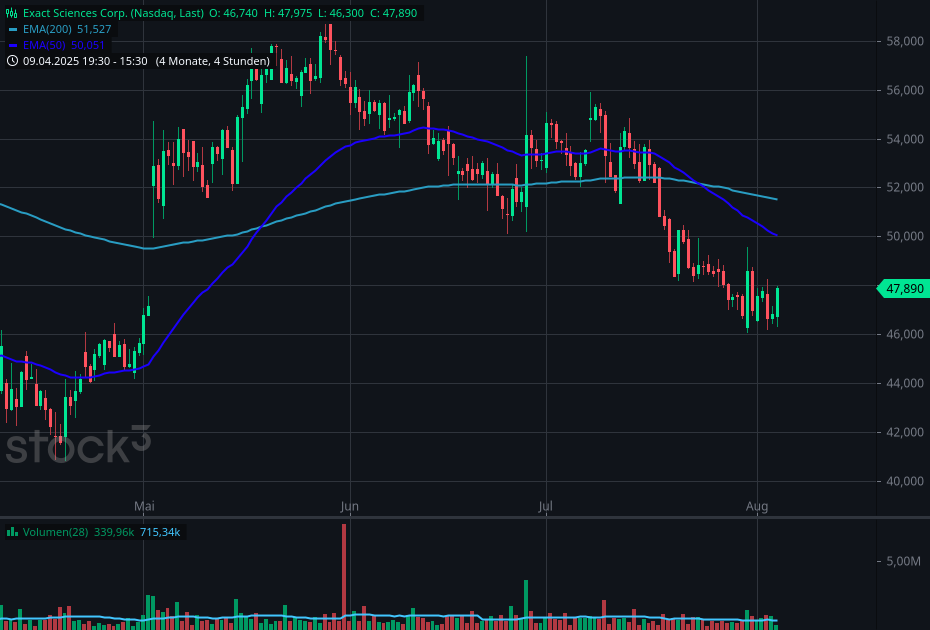Click the 5,00M volume axis label
930x630 pixels.
[x=903, y=562]
